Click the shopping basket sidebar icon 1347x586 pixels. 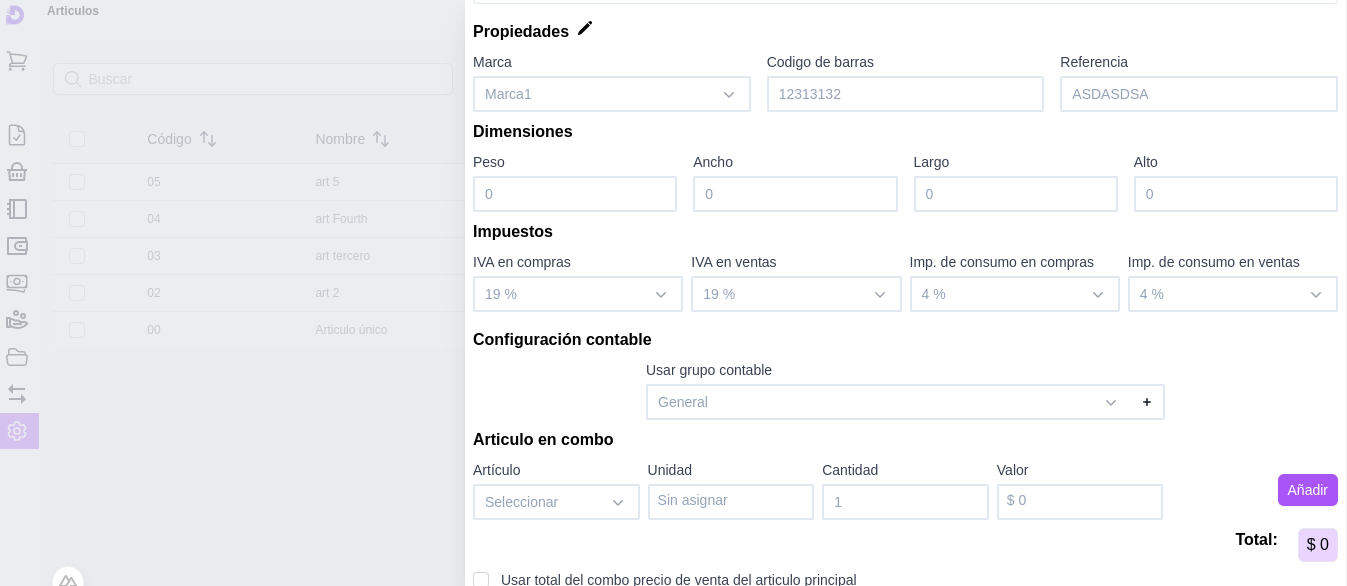point(17,172)
